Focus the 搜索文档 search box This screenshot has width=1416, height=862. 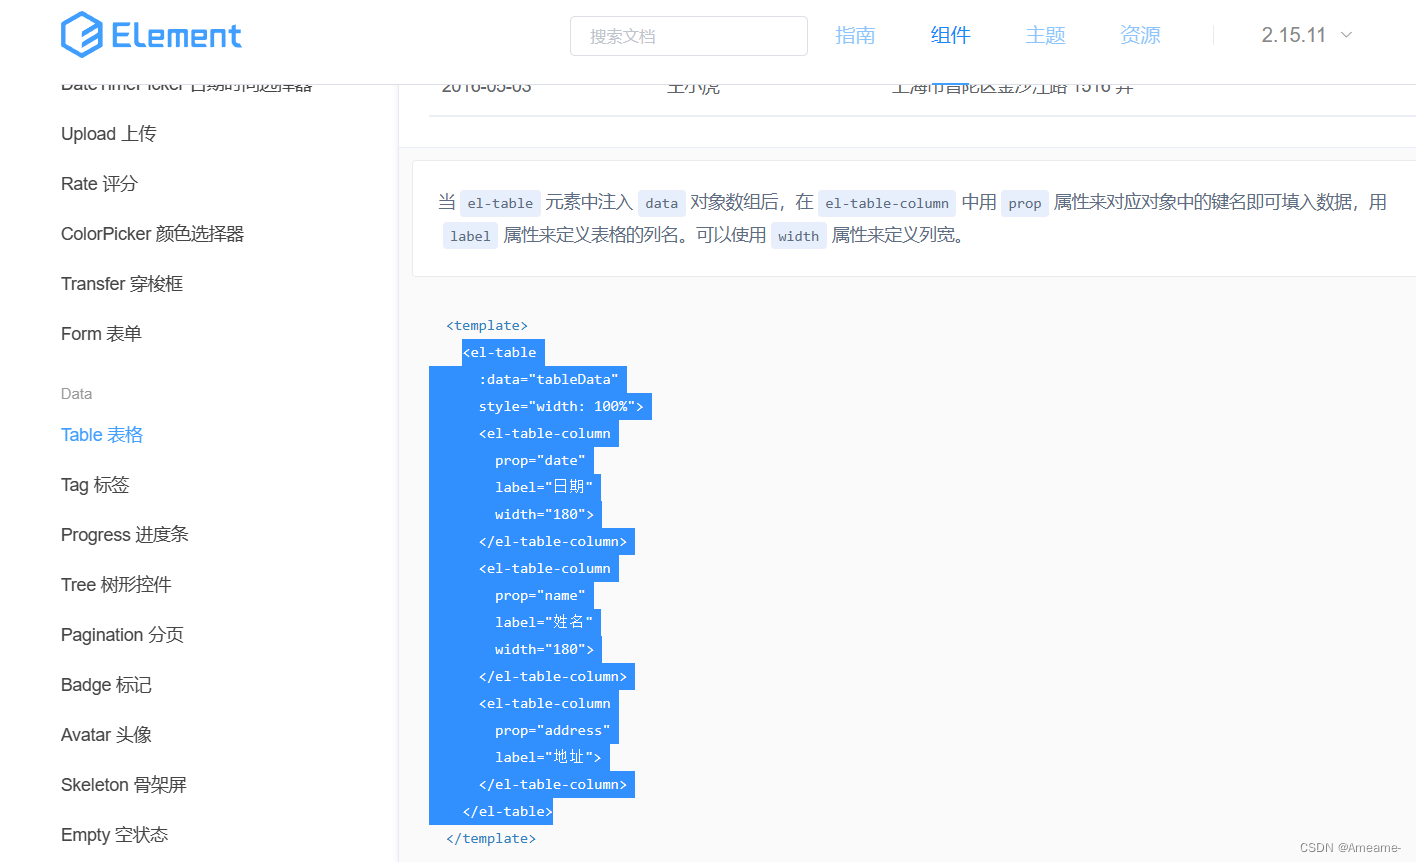(689, 36)
